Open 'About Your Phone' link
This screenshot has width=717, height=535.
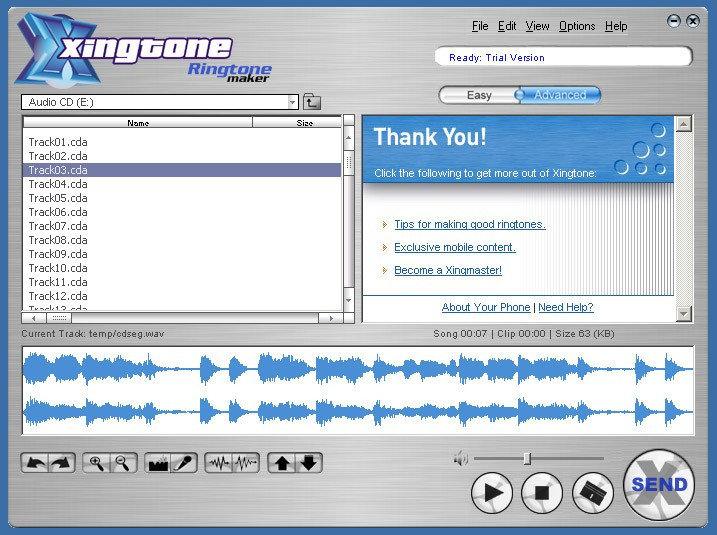click(486, 307)
